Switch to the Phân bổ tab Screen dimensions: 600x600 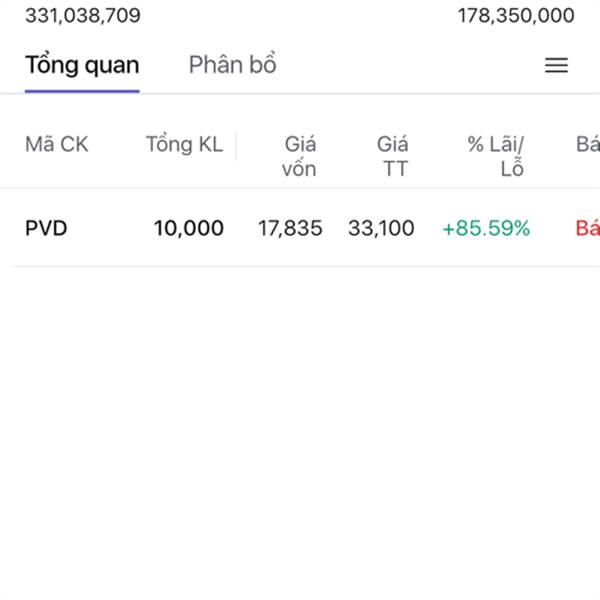click(x=232, y=65)
